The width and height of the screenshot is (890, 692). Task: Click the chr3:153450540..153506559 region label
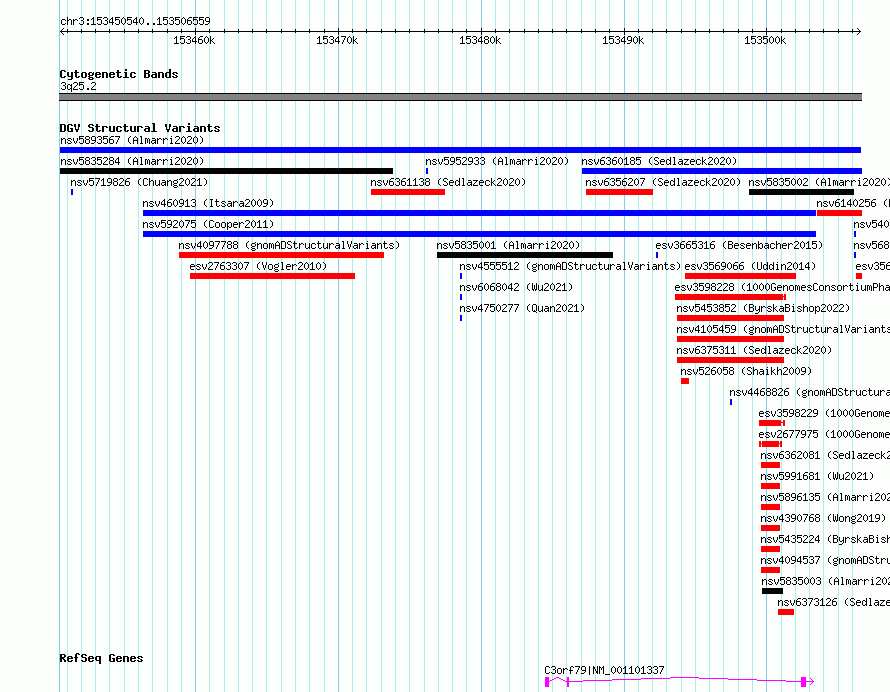coord(135,22)
